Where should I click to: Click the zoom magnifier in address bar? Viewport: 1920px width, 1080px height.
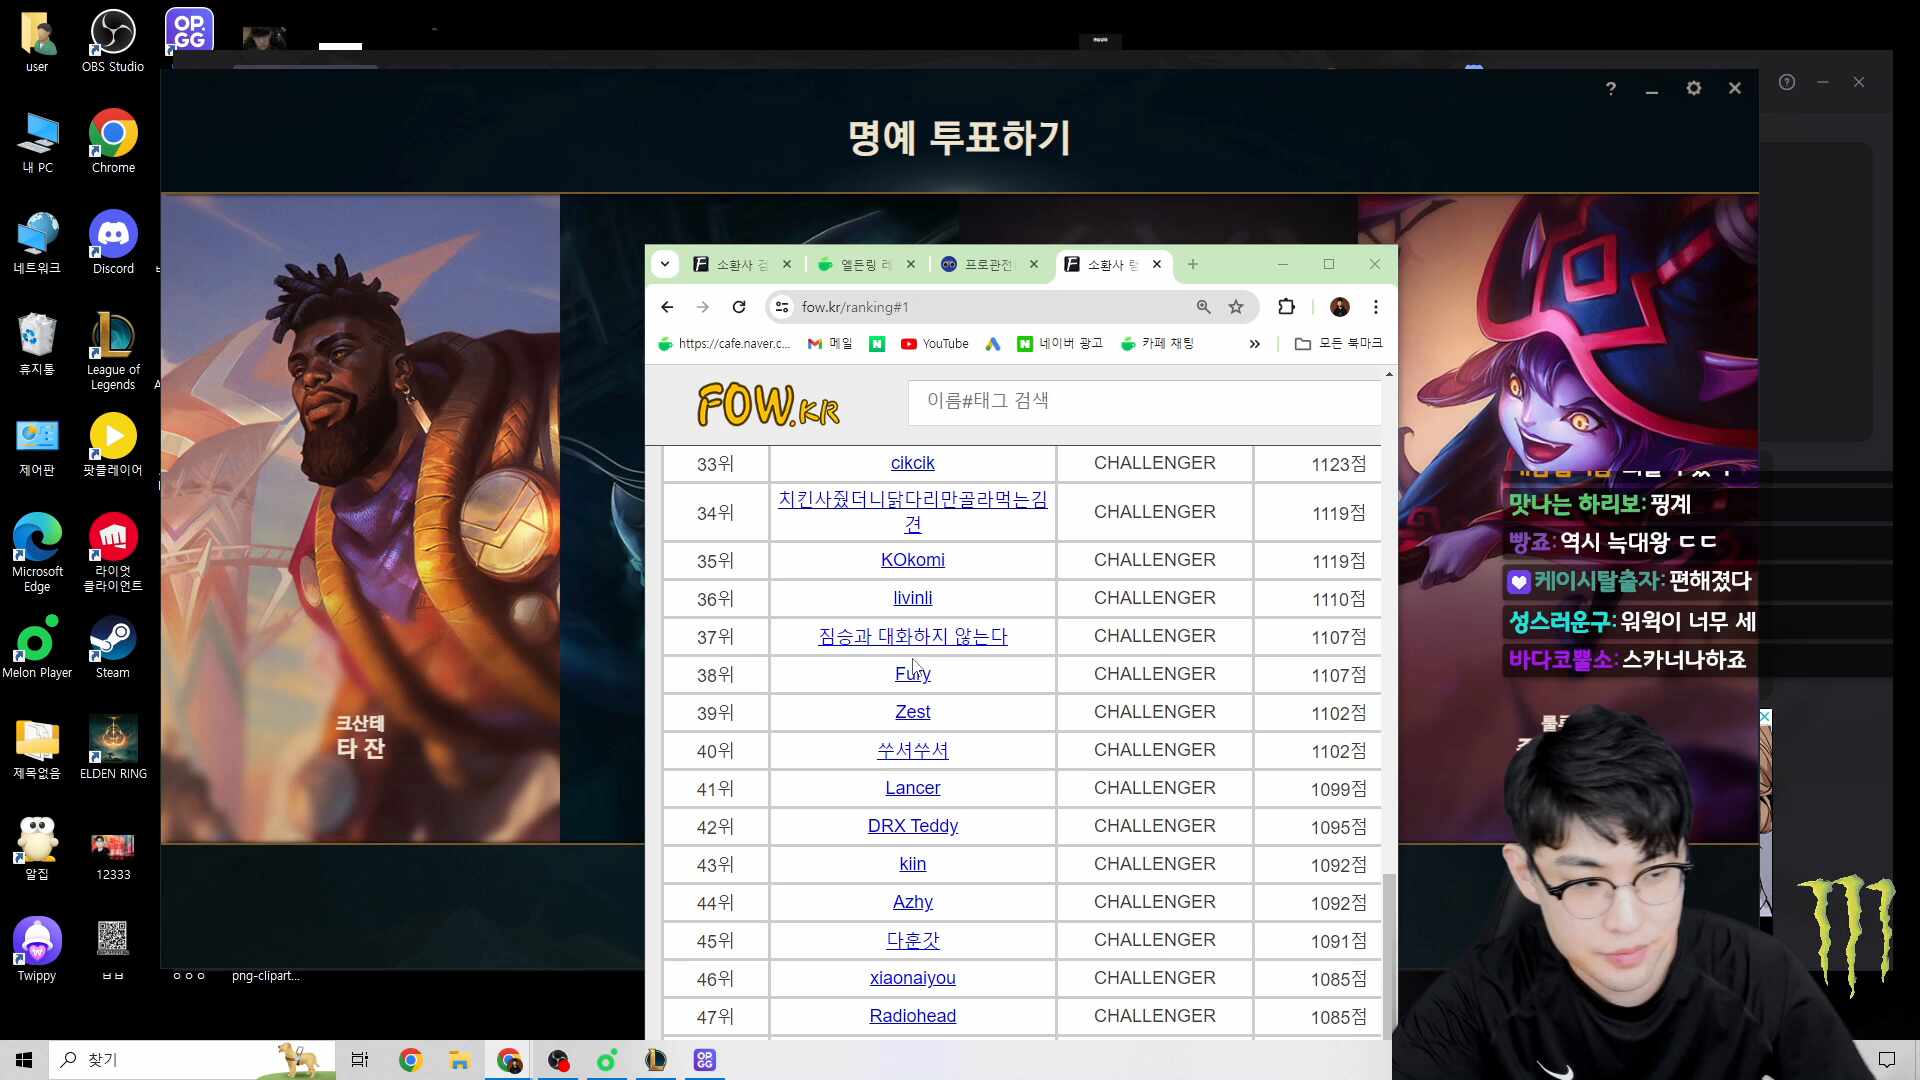(x=1204, y=307)
